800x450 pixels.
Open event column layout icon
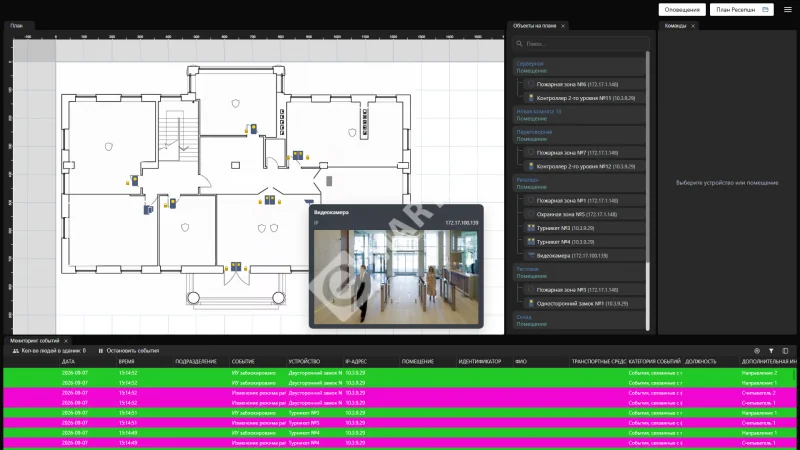[785, 351]
